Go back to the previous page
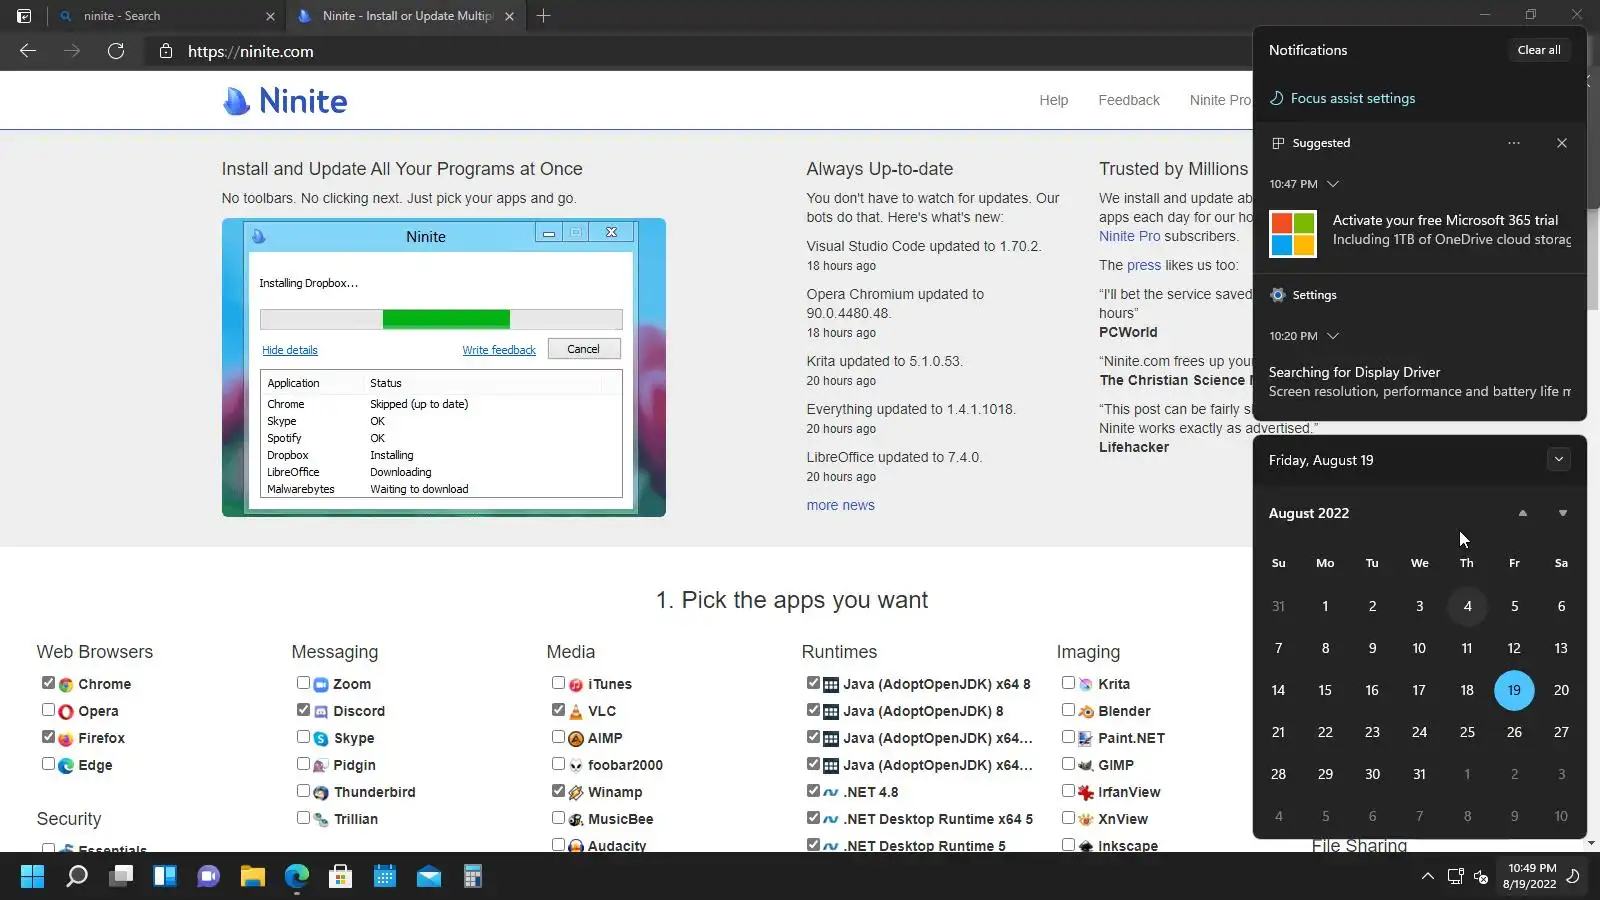The width and height of the screenshot is (1600, 900). click(28, 51)
